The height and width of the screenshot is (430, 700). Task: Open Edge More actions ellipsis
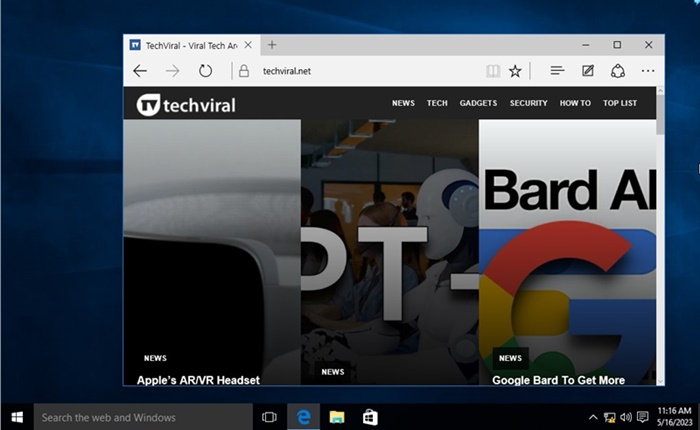pos(648,71)
